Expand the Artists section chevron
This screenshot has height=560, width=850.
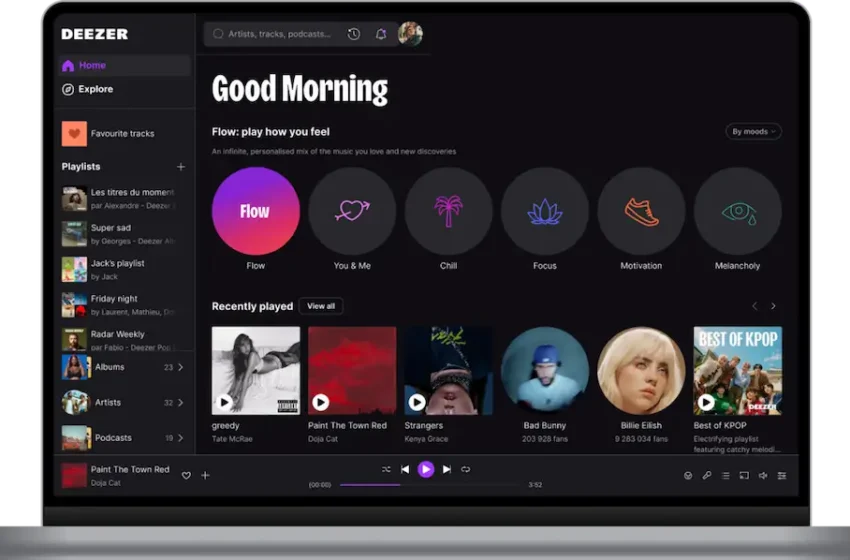coord(181,403)
